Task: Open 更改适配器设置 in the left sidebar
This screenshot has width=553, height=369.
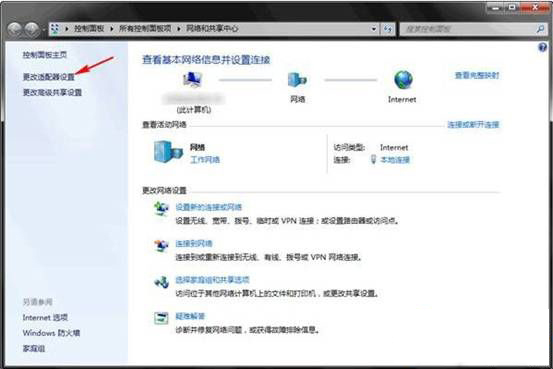Action: pyautogui.click(x=49, y=77)
